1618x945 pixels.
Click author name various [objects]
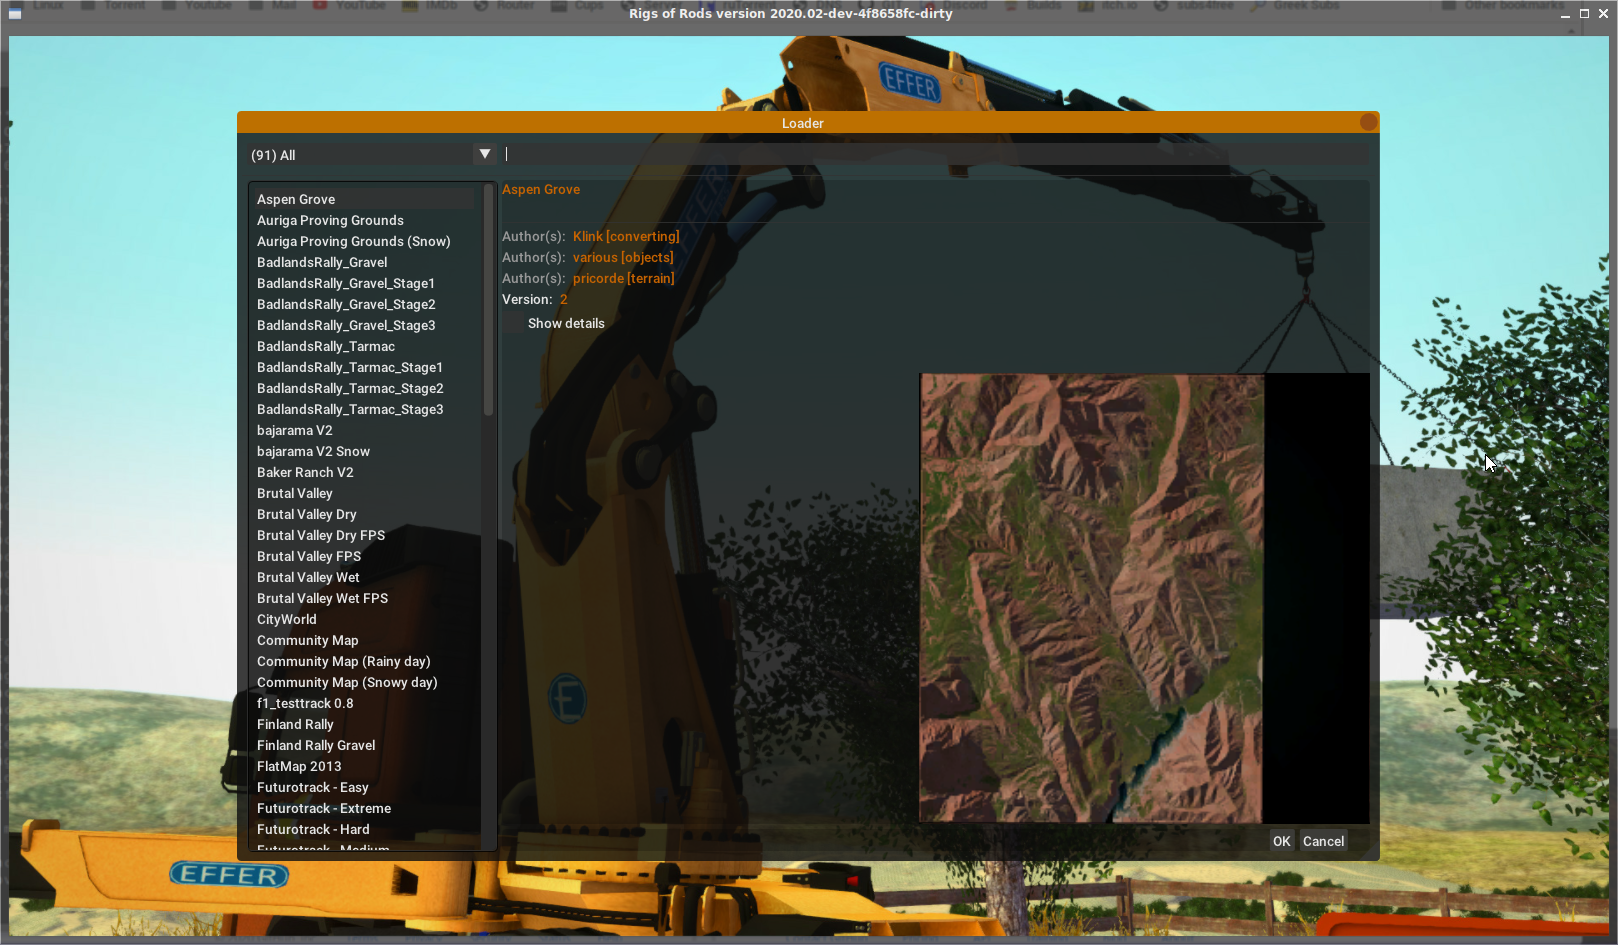[623, 257]
